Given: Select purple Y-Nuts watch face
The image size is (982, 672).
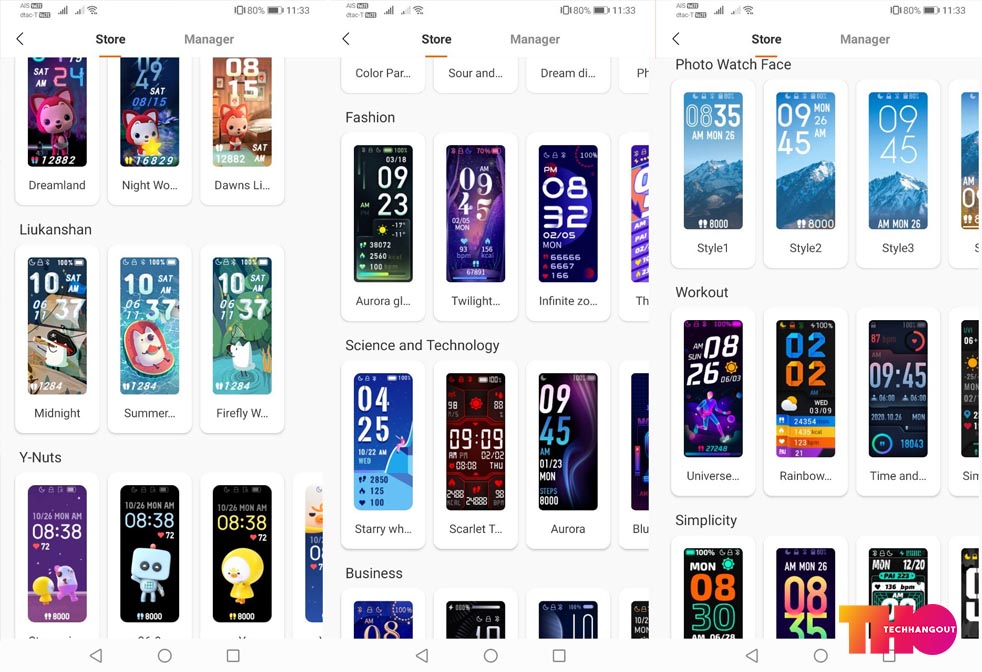Looking at the screenshot, I should (x=57, y=556).
